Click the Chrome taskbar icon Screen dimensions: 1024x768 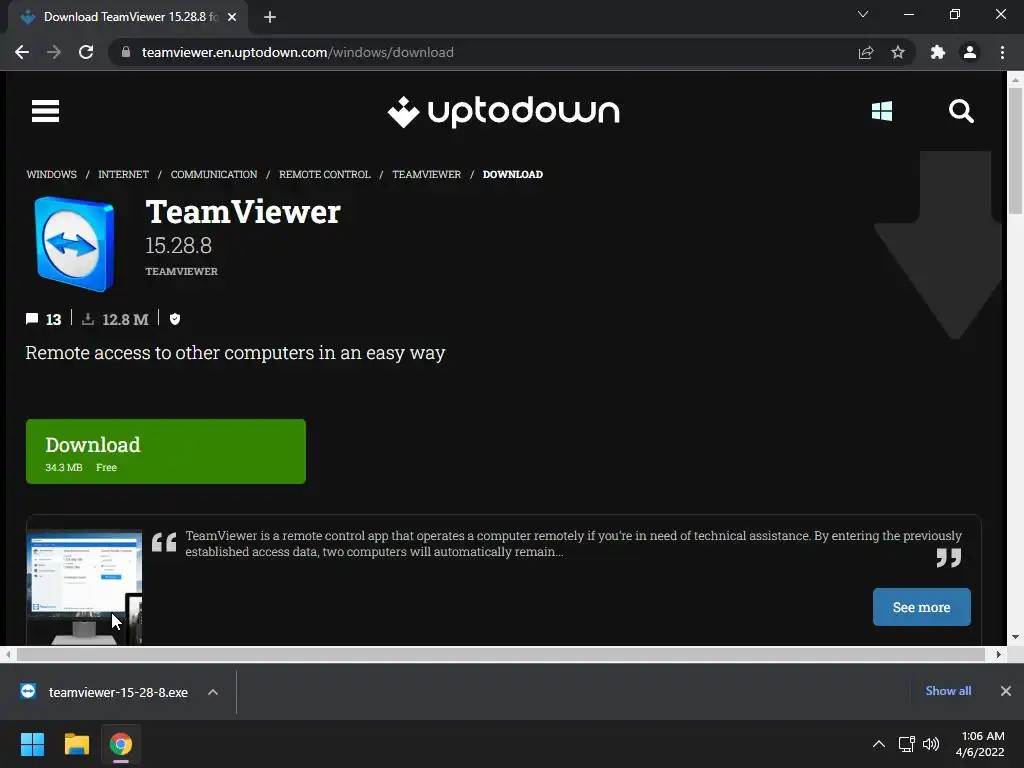coord(120,744)
